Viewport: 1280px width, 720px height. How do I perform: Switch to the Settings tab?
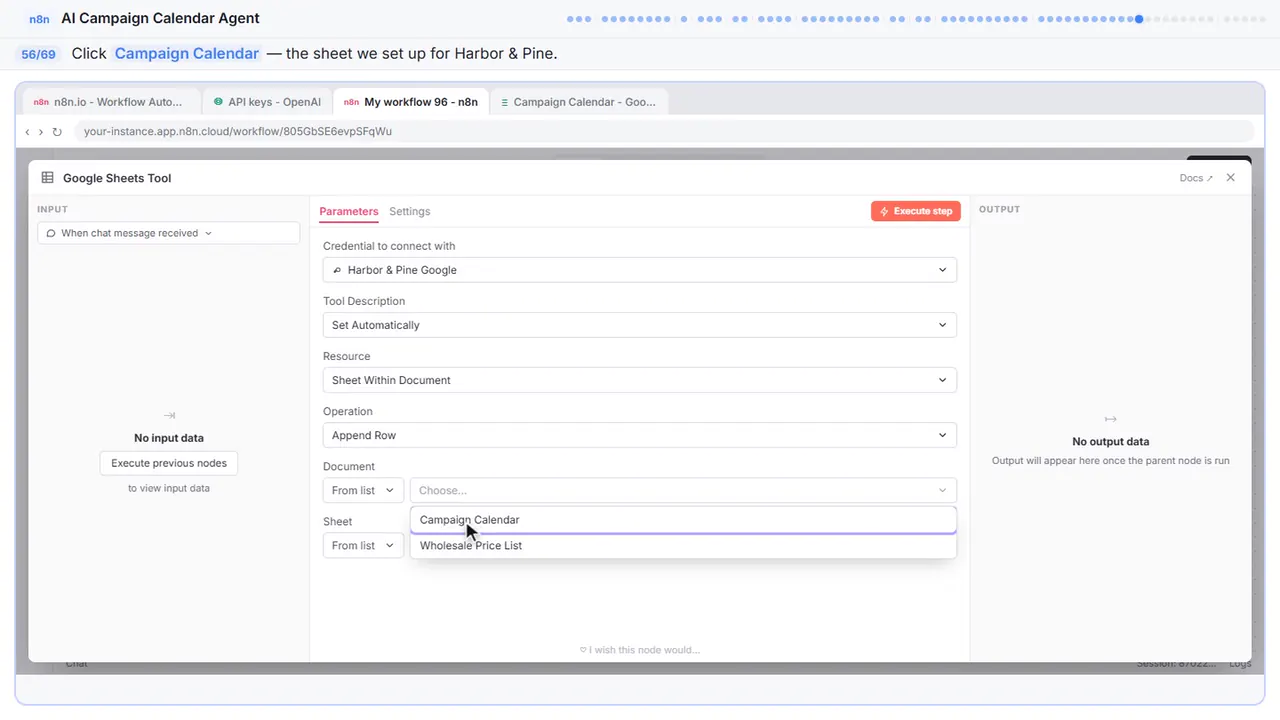410,211
